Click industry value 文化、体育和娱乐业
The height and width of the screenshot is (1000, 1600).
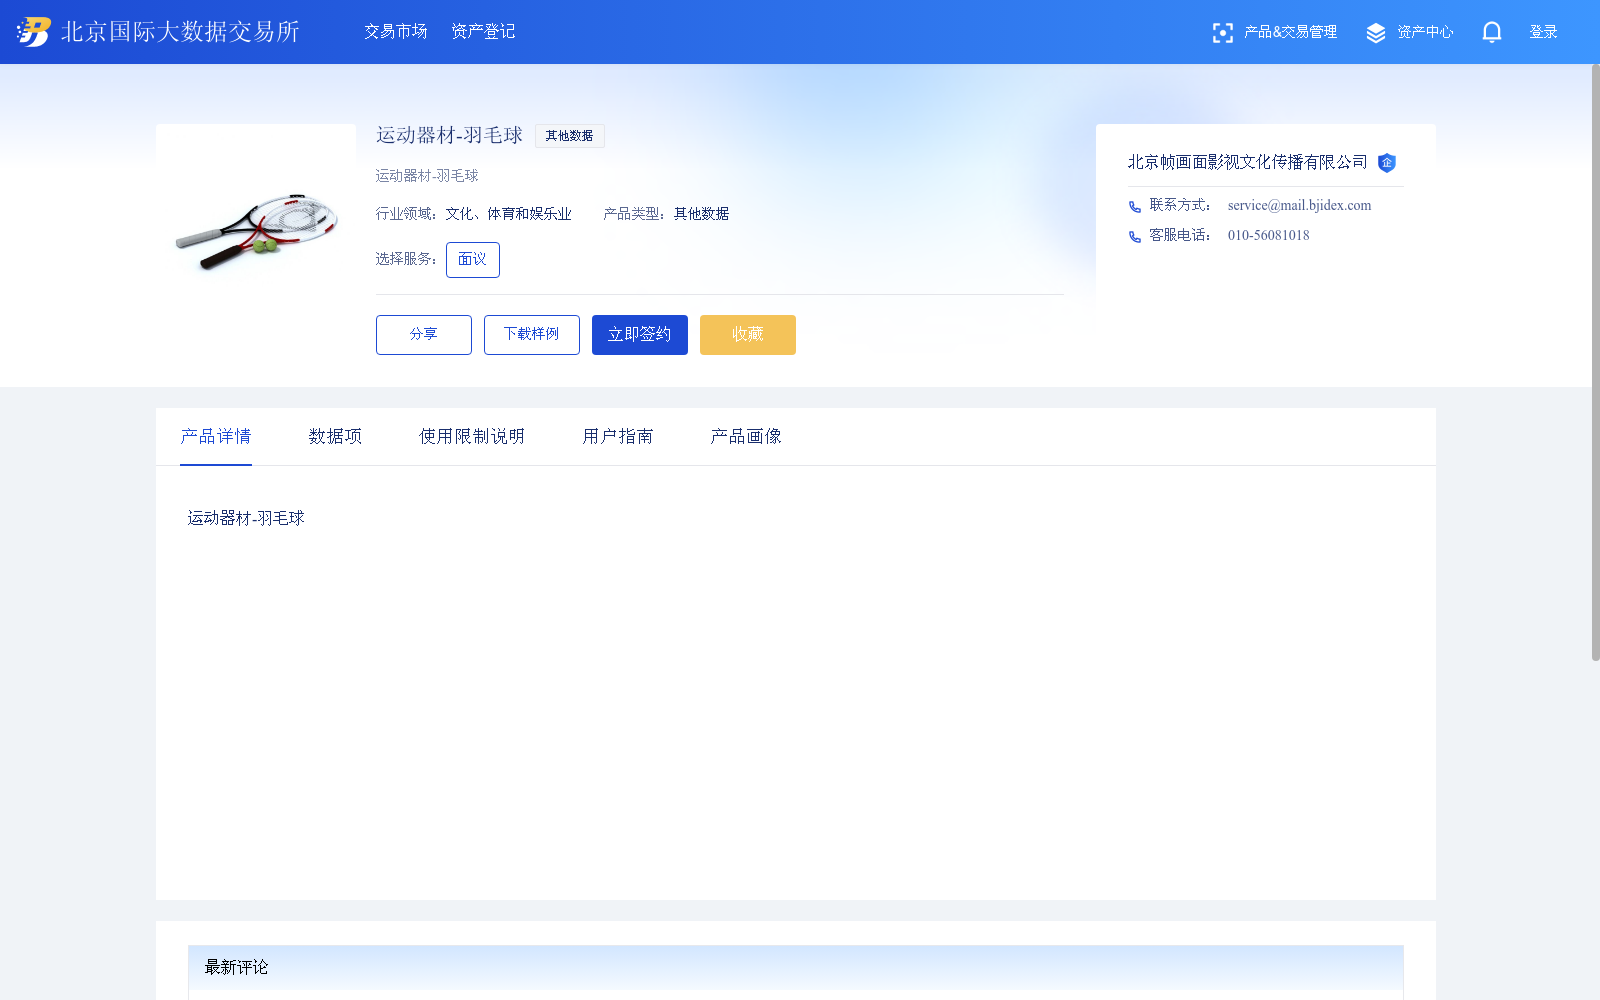tap(509, 214)
